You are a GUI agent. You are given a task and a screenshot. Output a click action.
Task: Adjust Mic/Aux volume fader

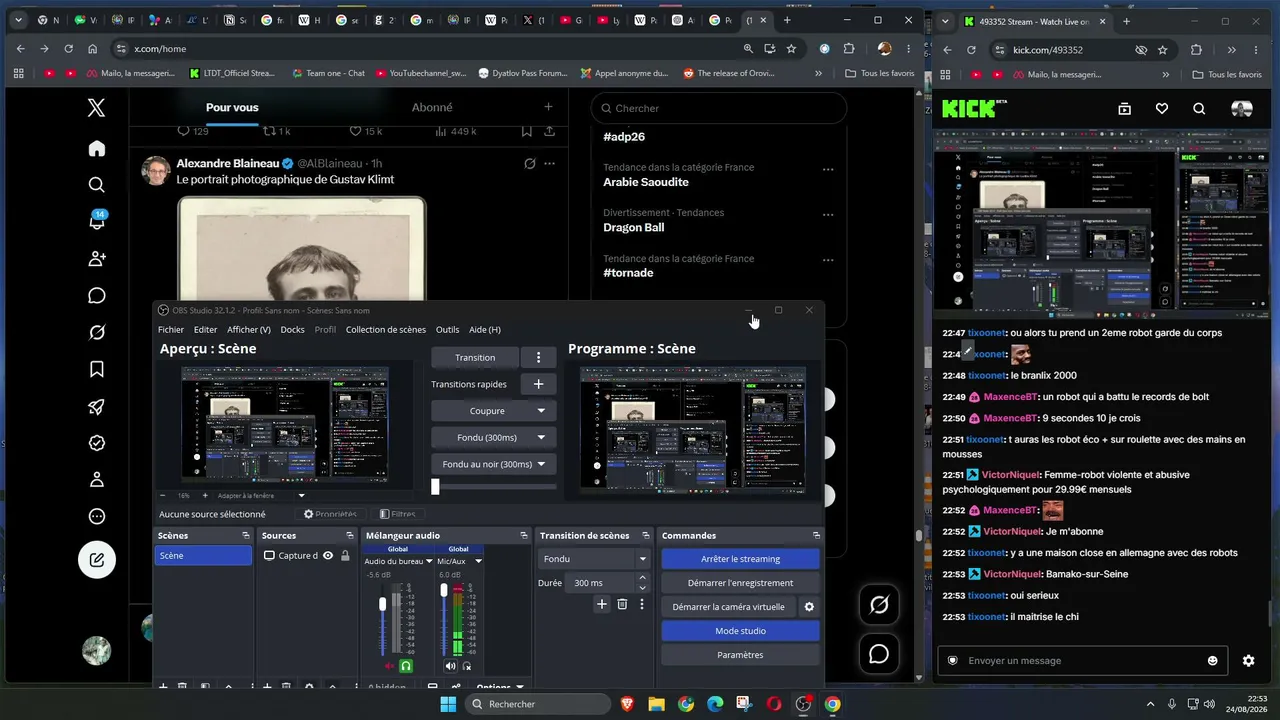tap(444, 590)
